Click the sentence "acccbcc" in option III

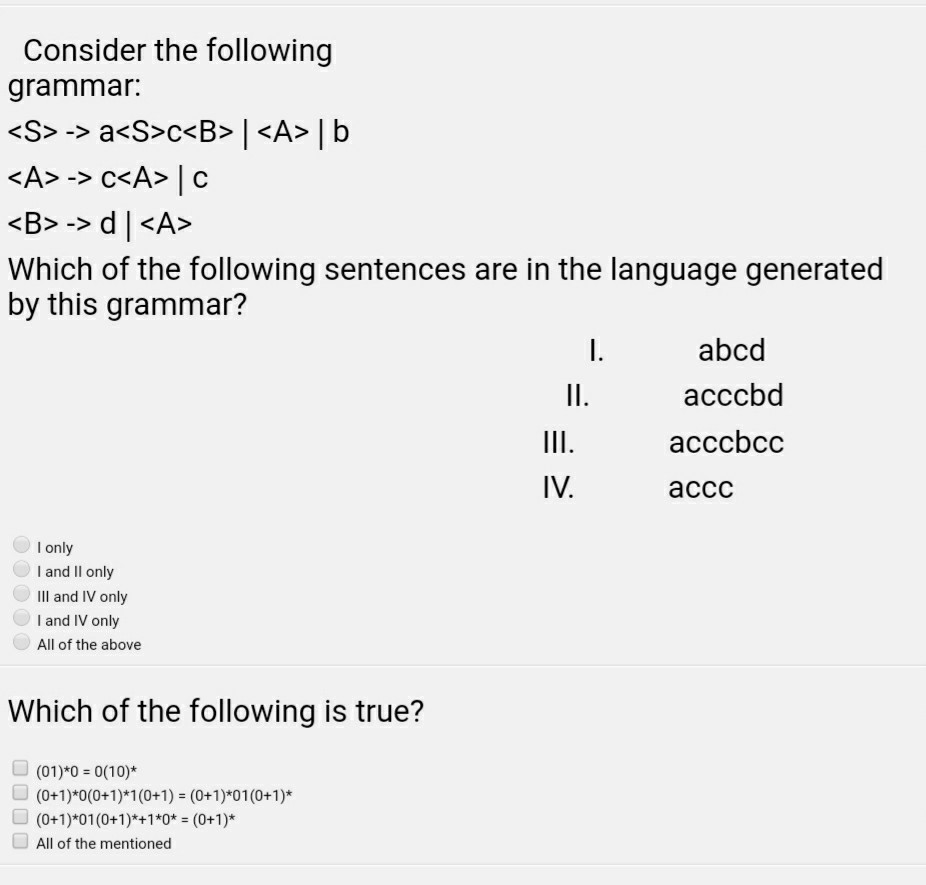(x=727, y=442)
